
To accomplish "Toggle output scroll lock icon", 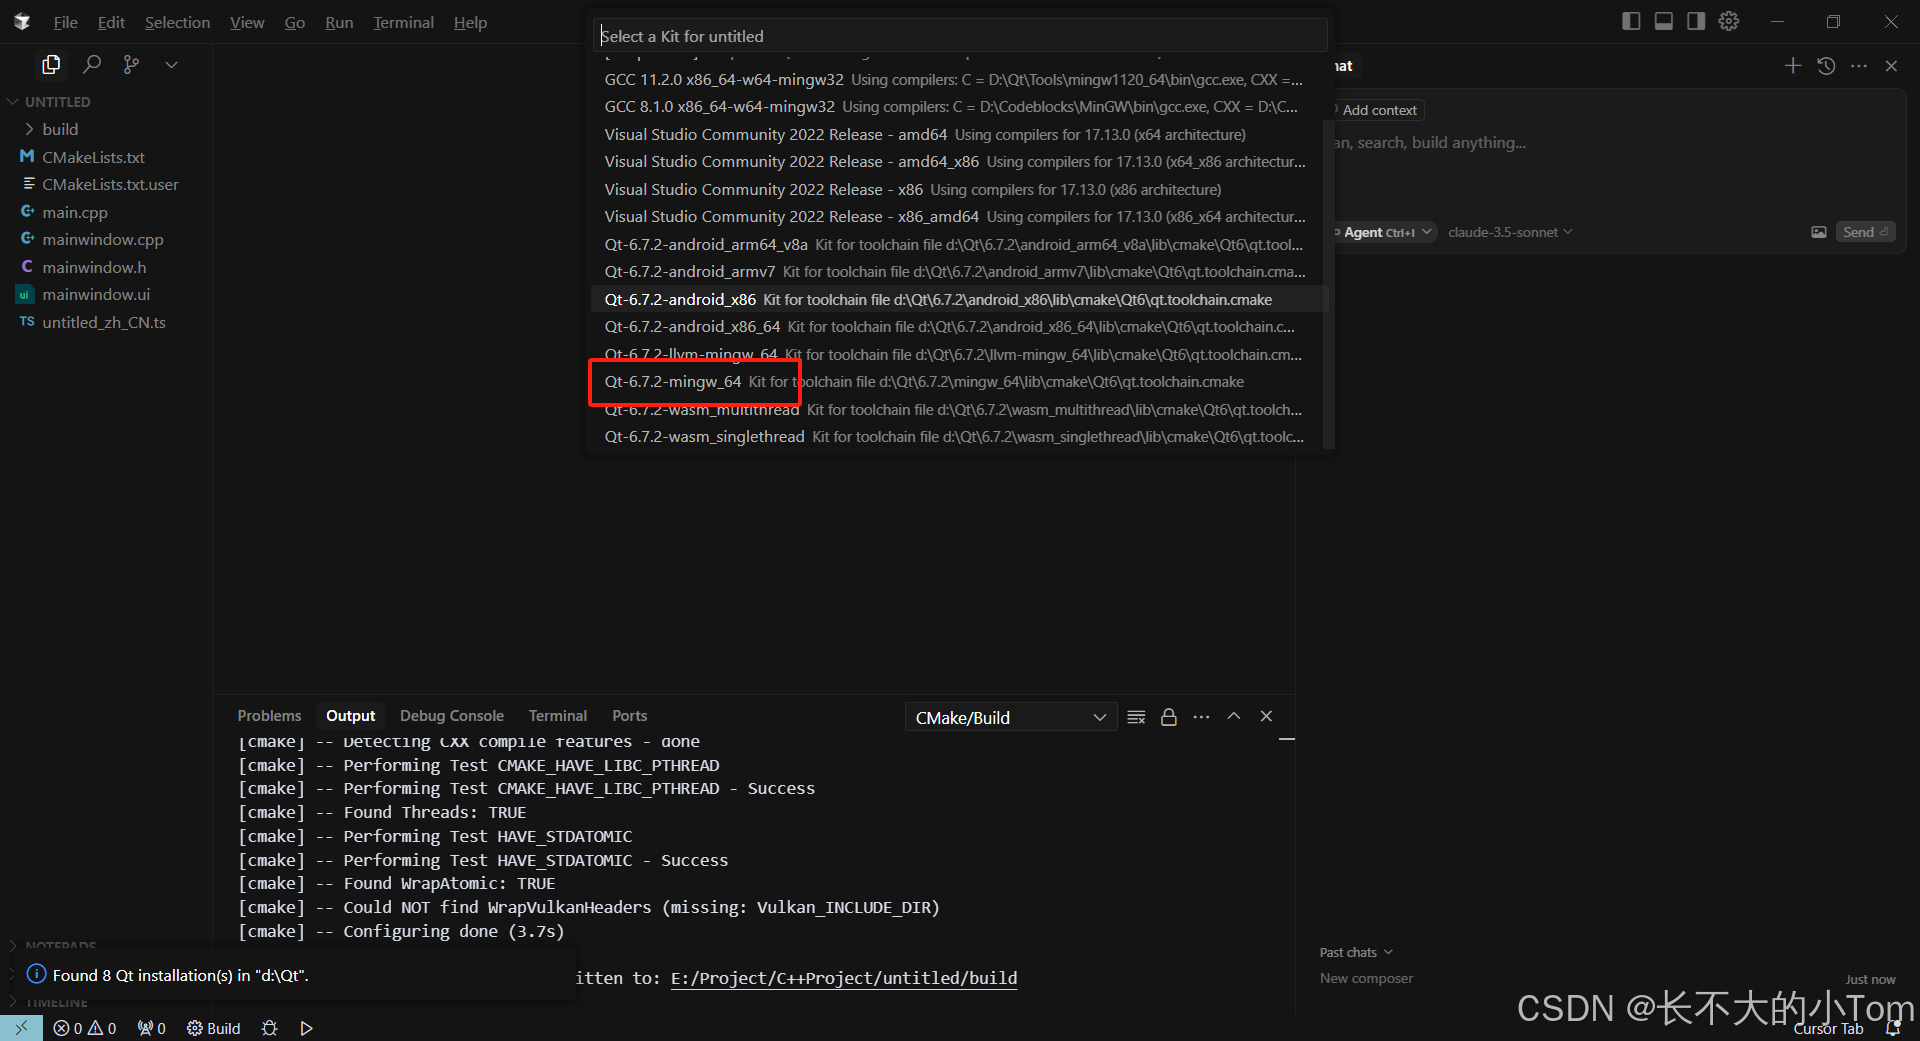I will (1168, 717).
